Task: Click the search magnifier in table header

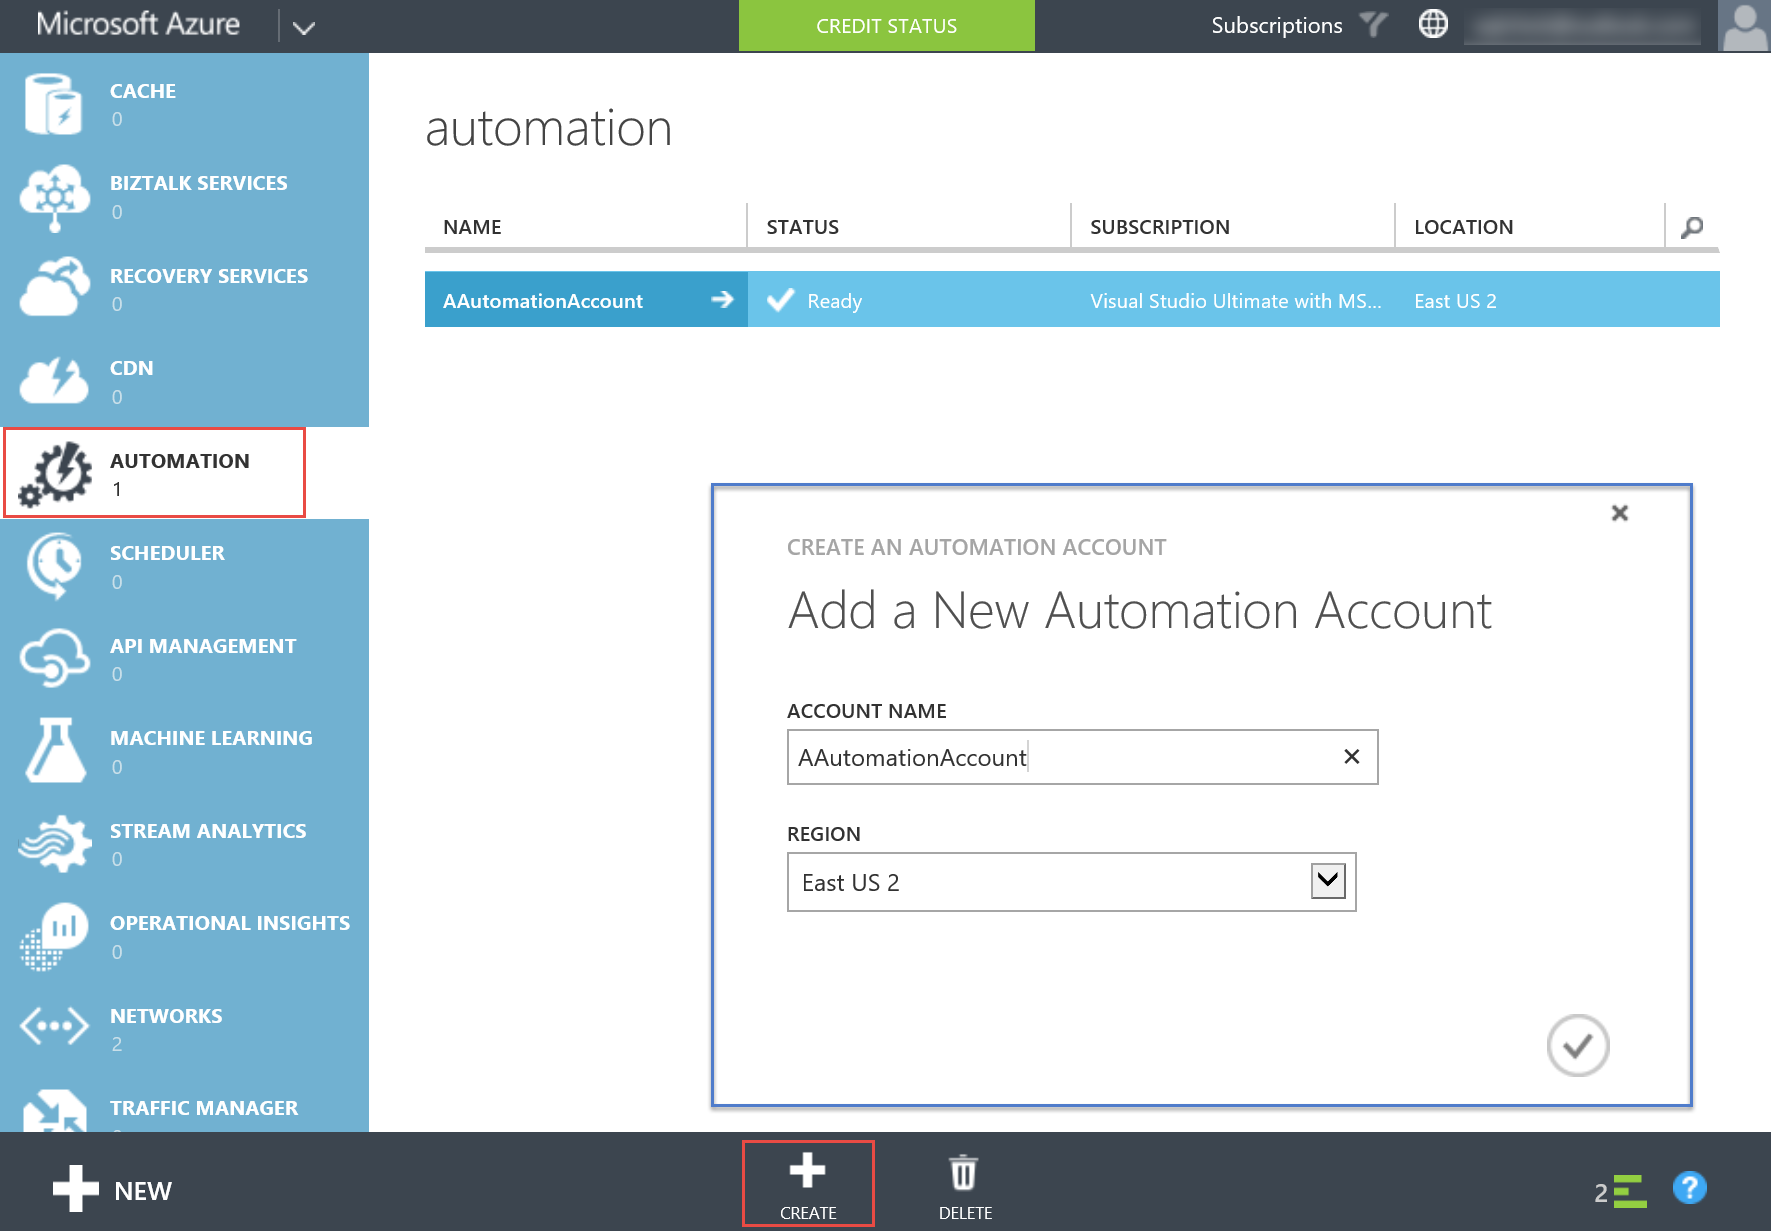Action: pyautogui.click(x=1692, y=227)
